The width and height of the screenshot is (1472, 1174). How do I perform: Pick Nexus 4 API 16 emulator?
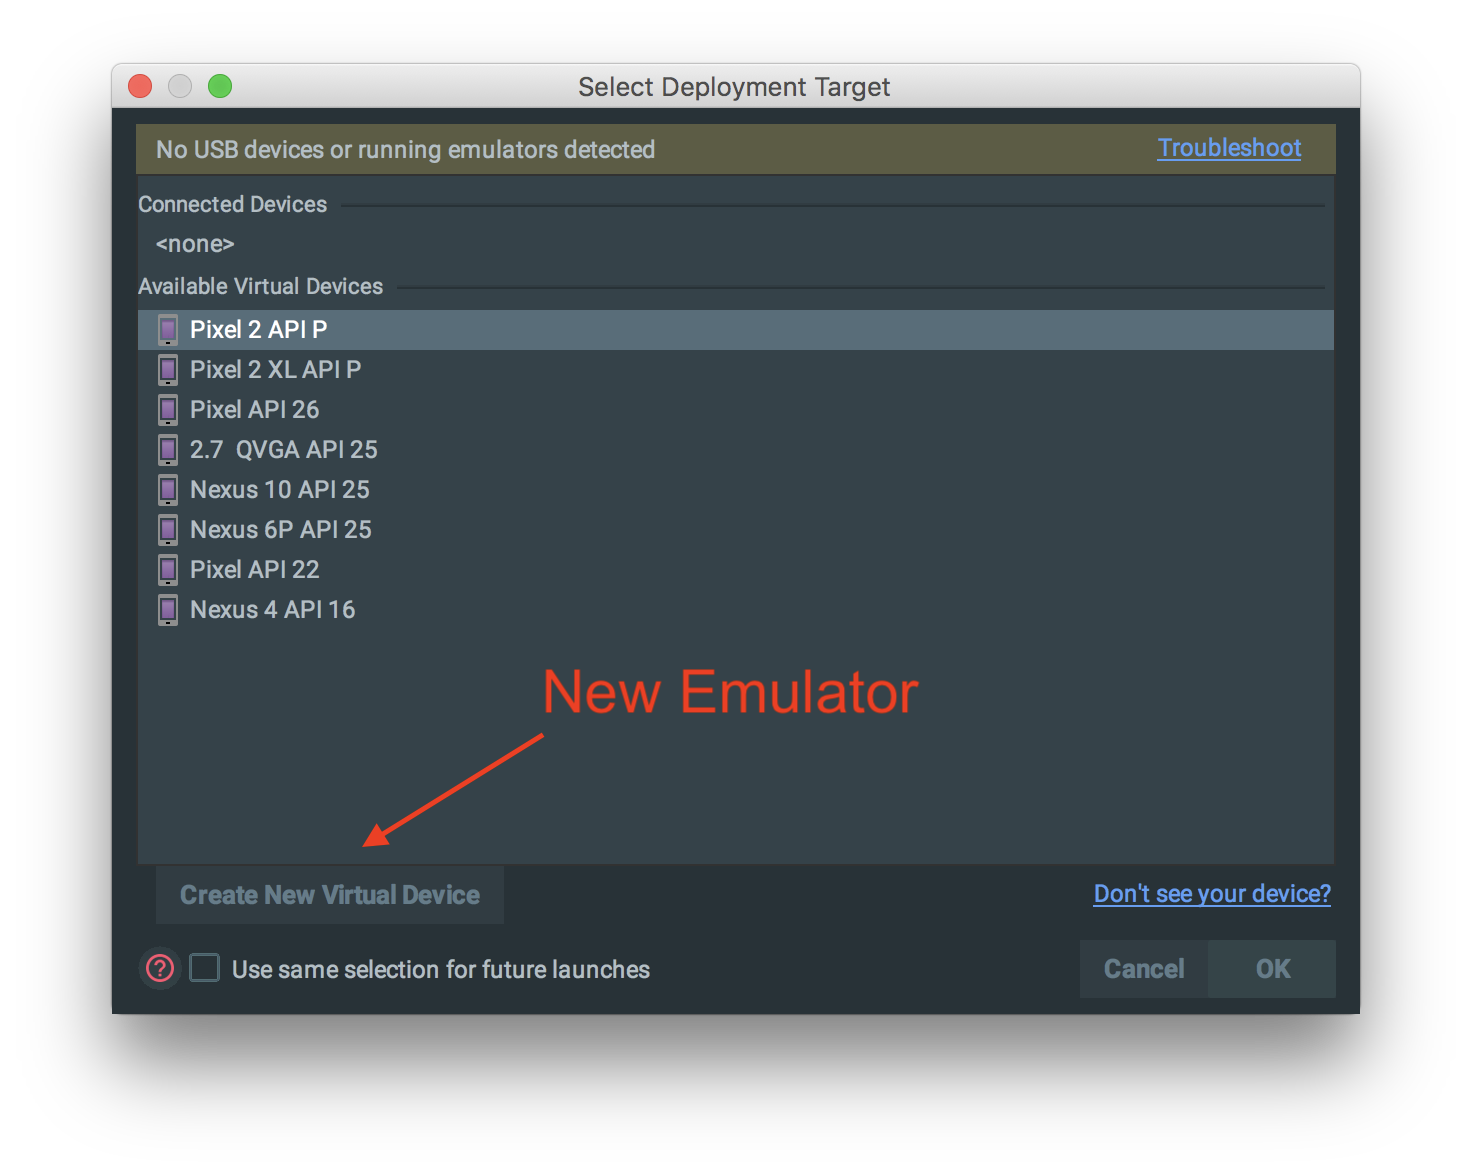[x=736, y=610]
